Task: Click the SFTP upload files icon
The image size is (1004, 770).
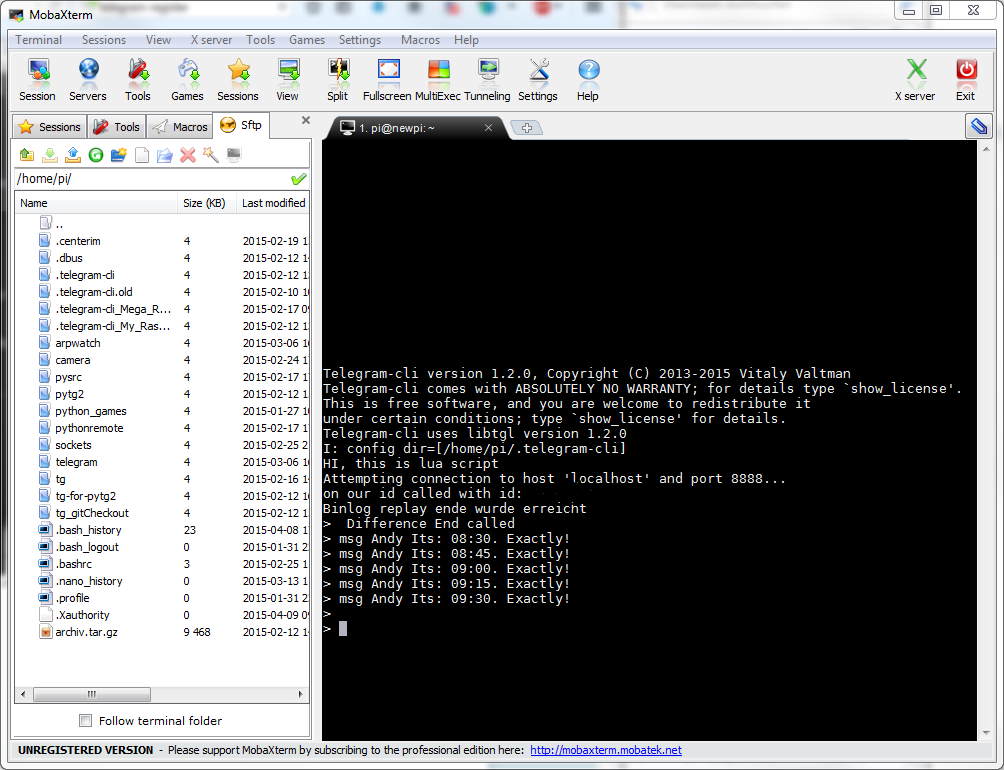Action: 73,155
